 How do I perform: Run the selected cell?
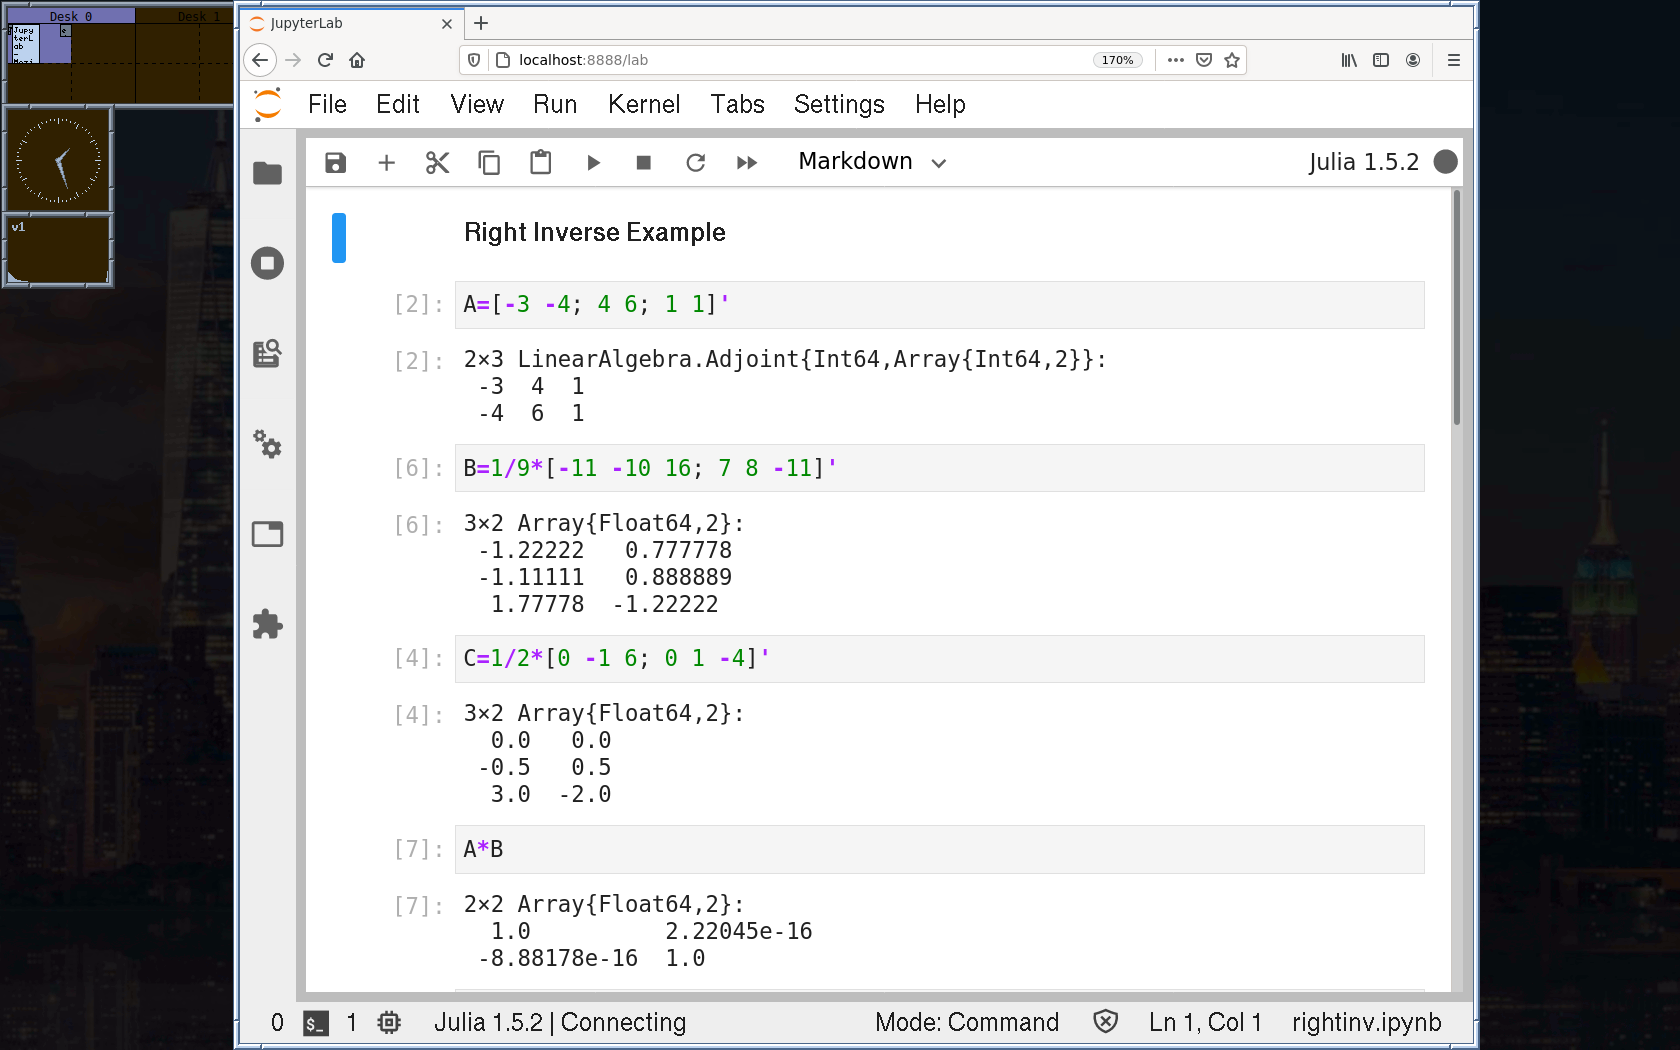[593, 163]
